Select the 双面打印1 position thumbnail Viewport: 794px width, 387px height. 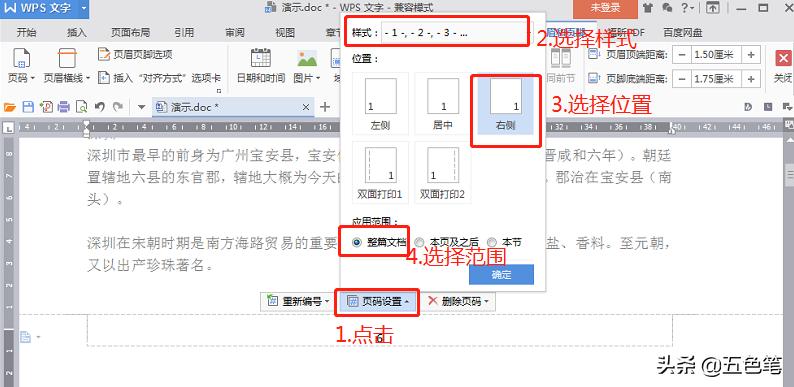click(x=380, y=173)
